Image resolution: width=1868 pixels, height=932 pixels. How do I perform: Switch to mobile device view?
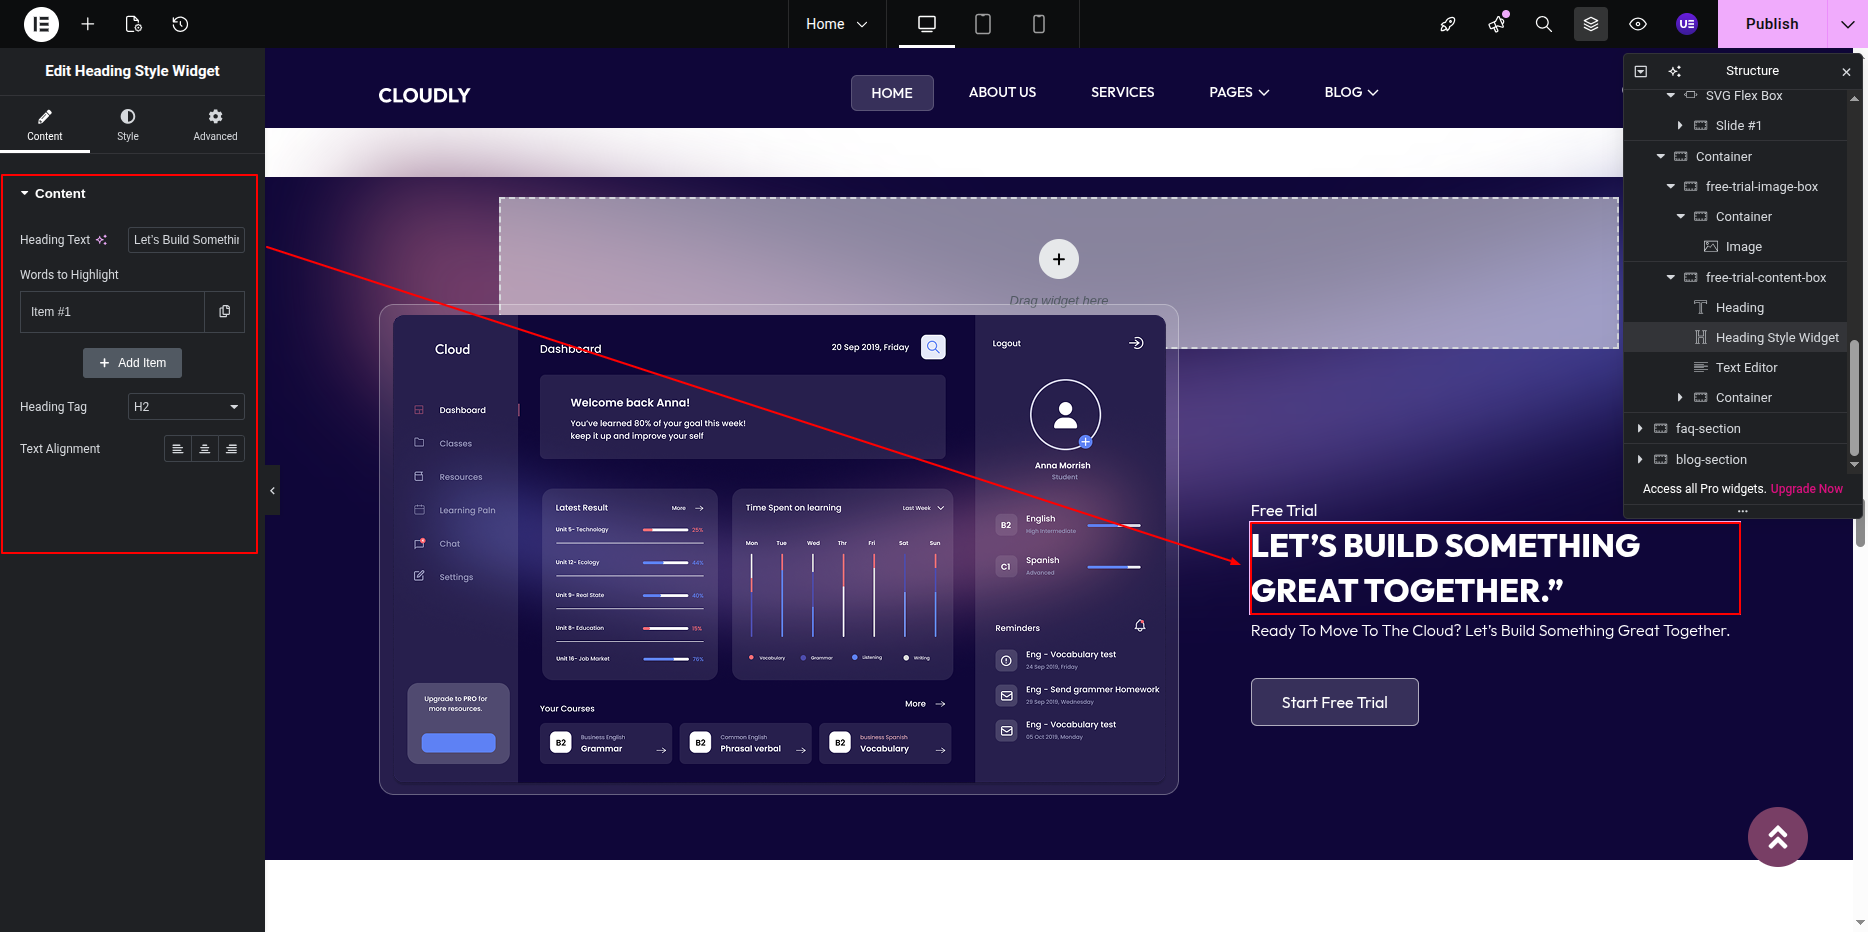(1039, 24)
